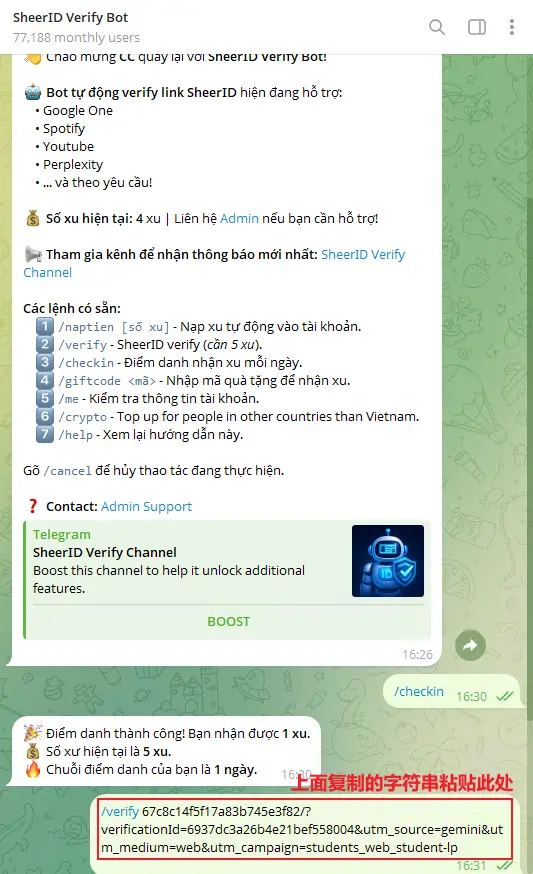Click the /cancel command text
The height and width of the screenshot is (874, 533).
coord(67,470)
